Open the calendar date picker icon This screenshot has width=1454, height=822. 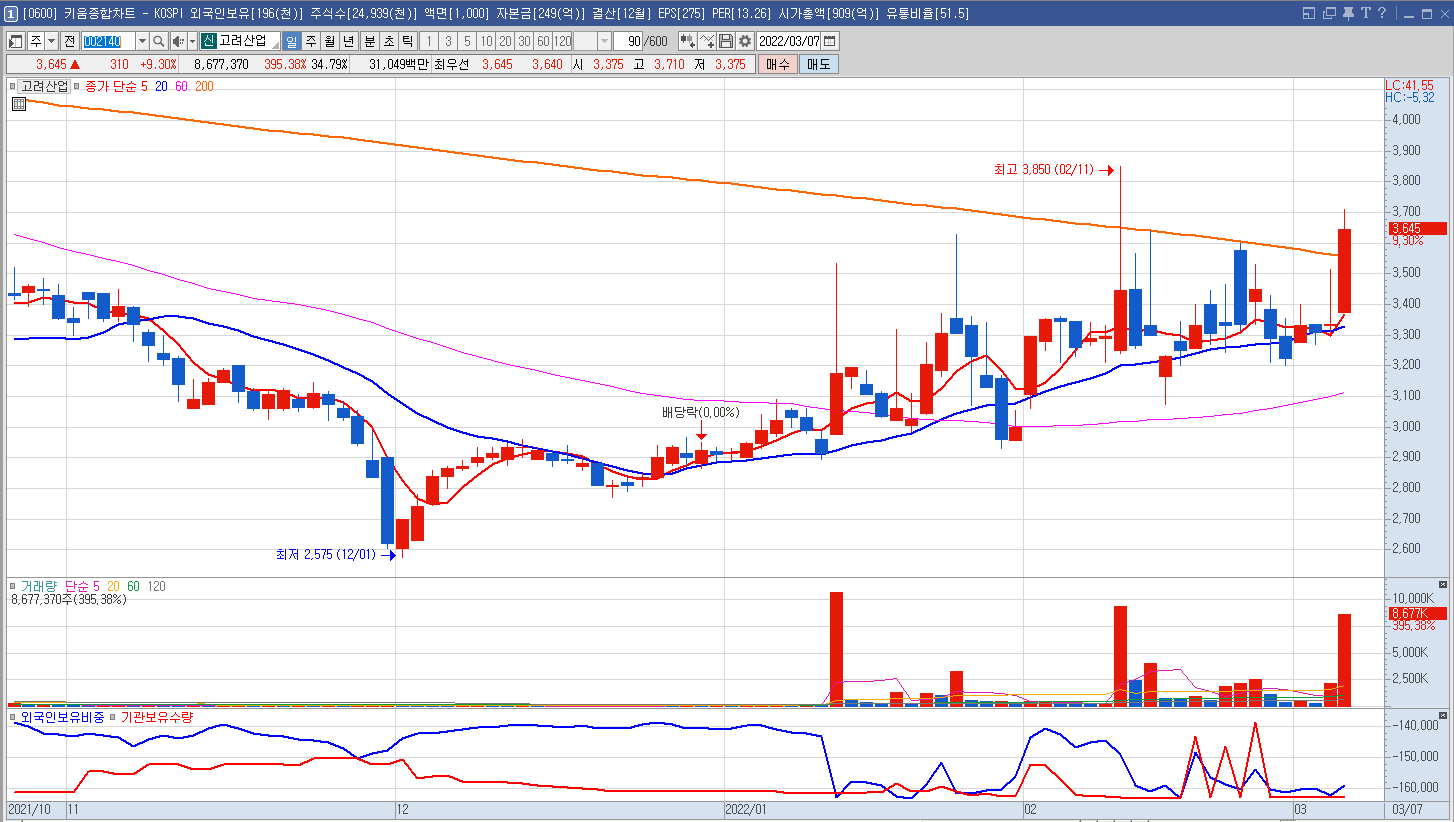coord(830,41)
